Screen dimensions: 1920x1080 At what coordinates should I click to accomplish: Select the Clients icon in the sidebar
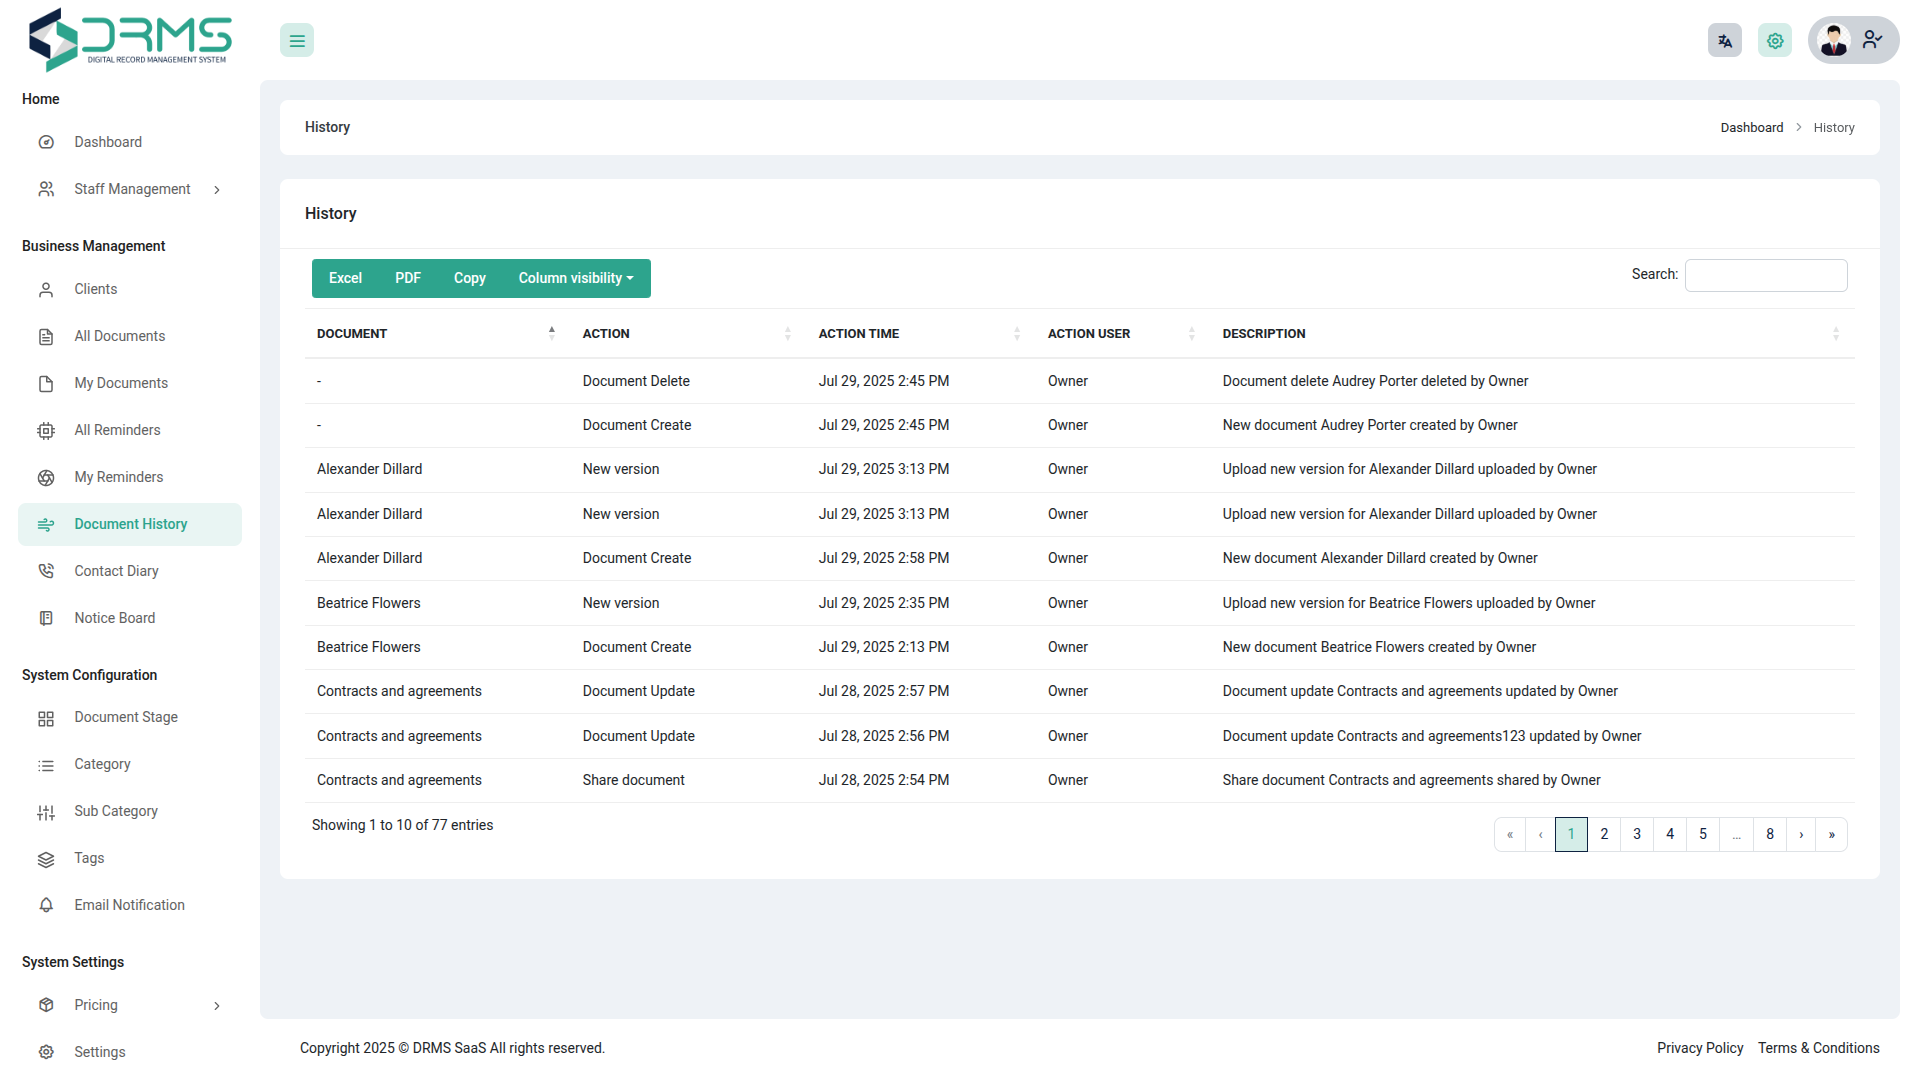[x=46, y=289]
